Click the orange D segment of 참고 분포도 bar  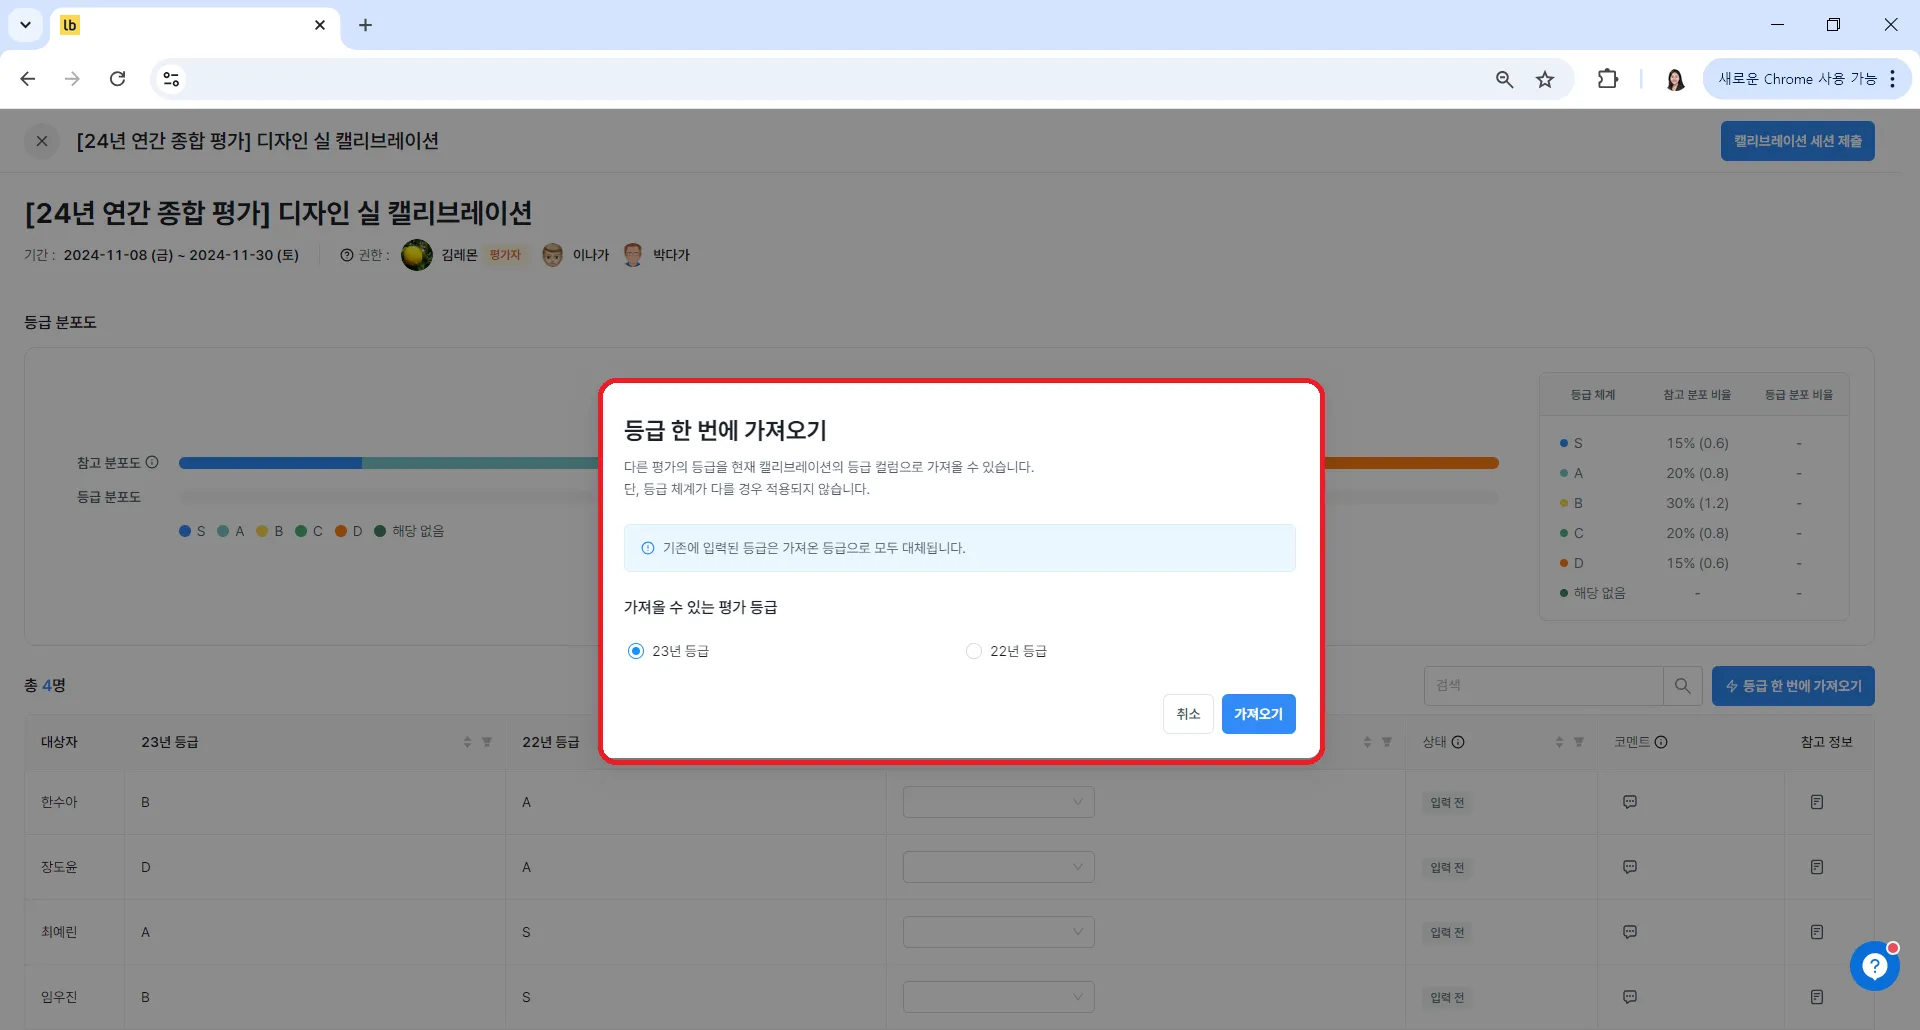click(x=1411, y=463)
